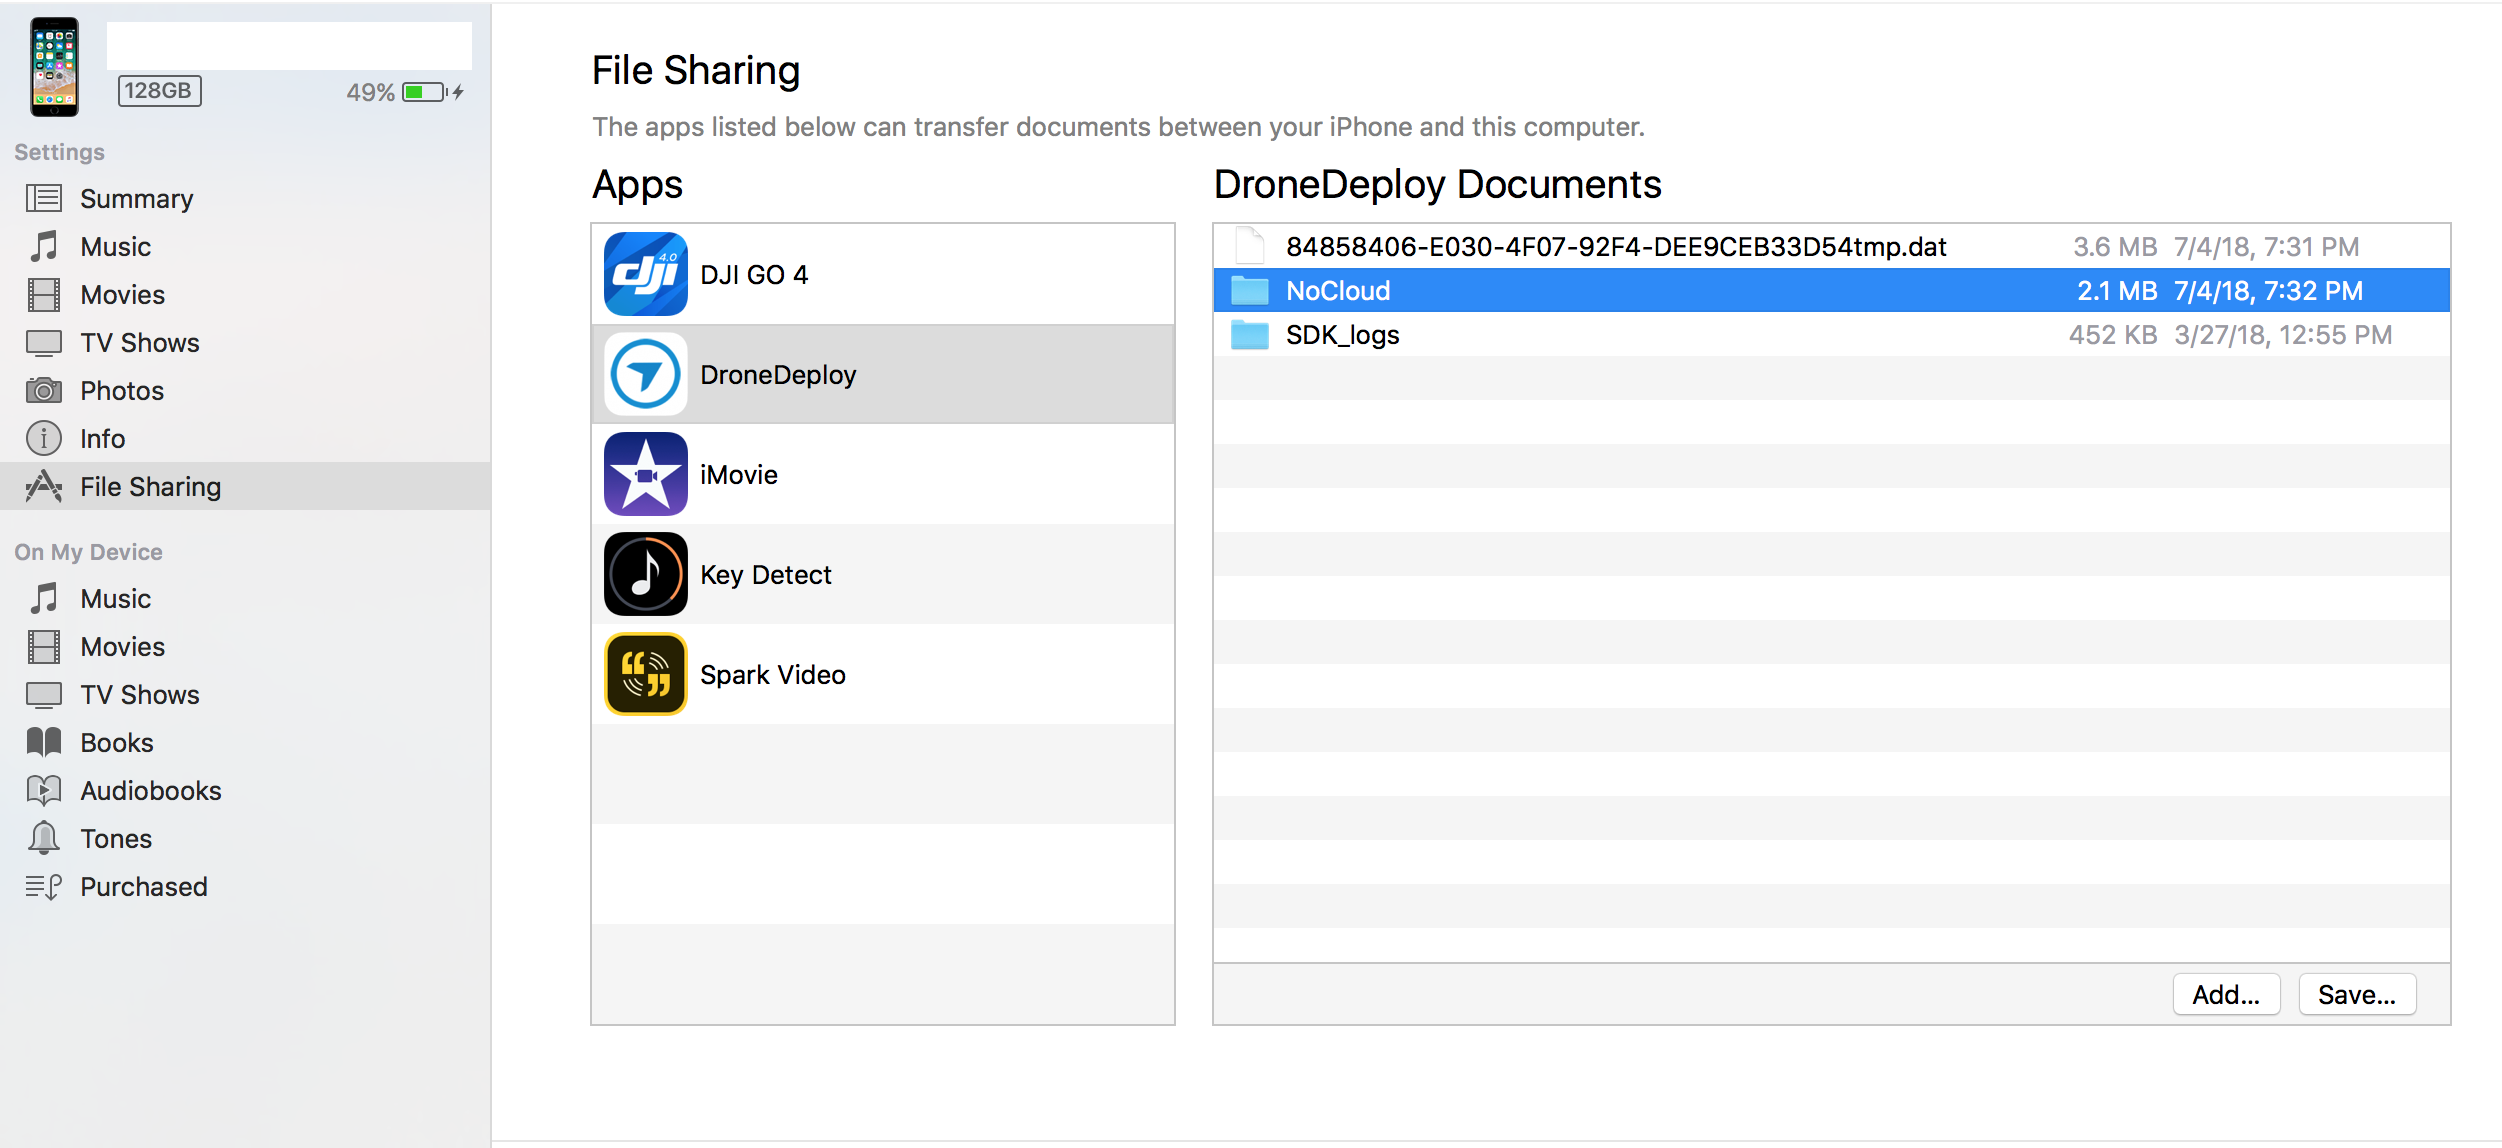Select the NoCloud folder icon
Screen dimensions: 2502x1148
click(1249, 291)
